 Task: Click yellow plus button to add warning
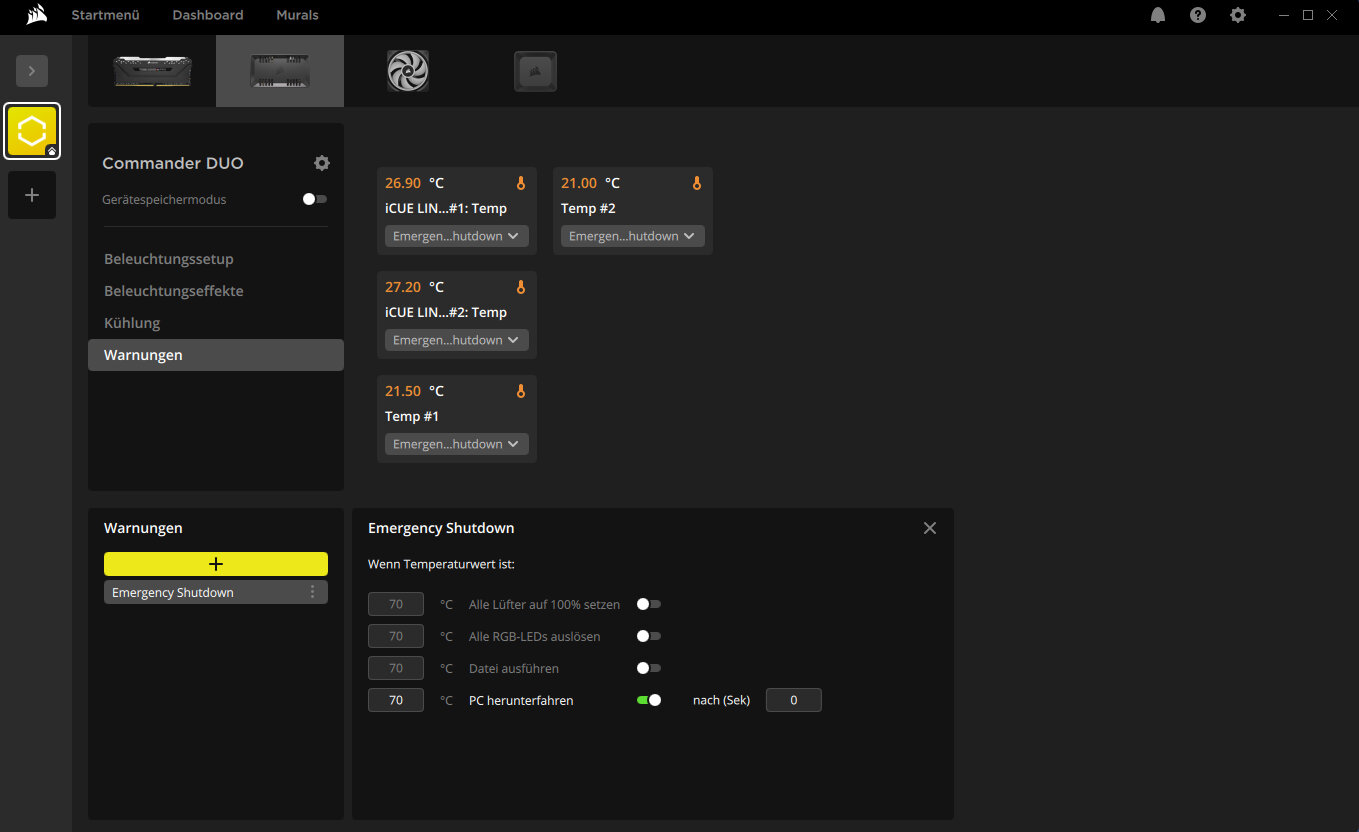pyautogui.click(x=216, y=564)
